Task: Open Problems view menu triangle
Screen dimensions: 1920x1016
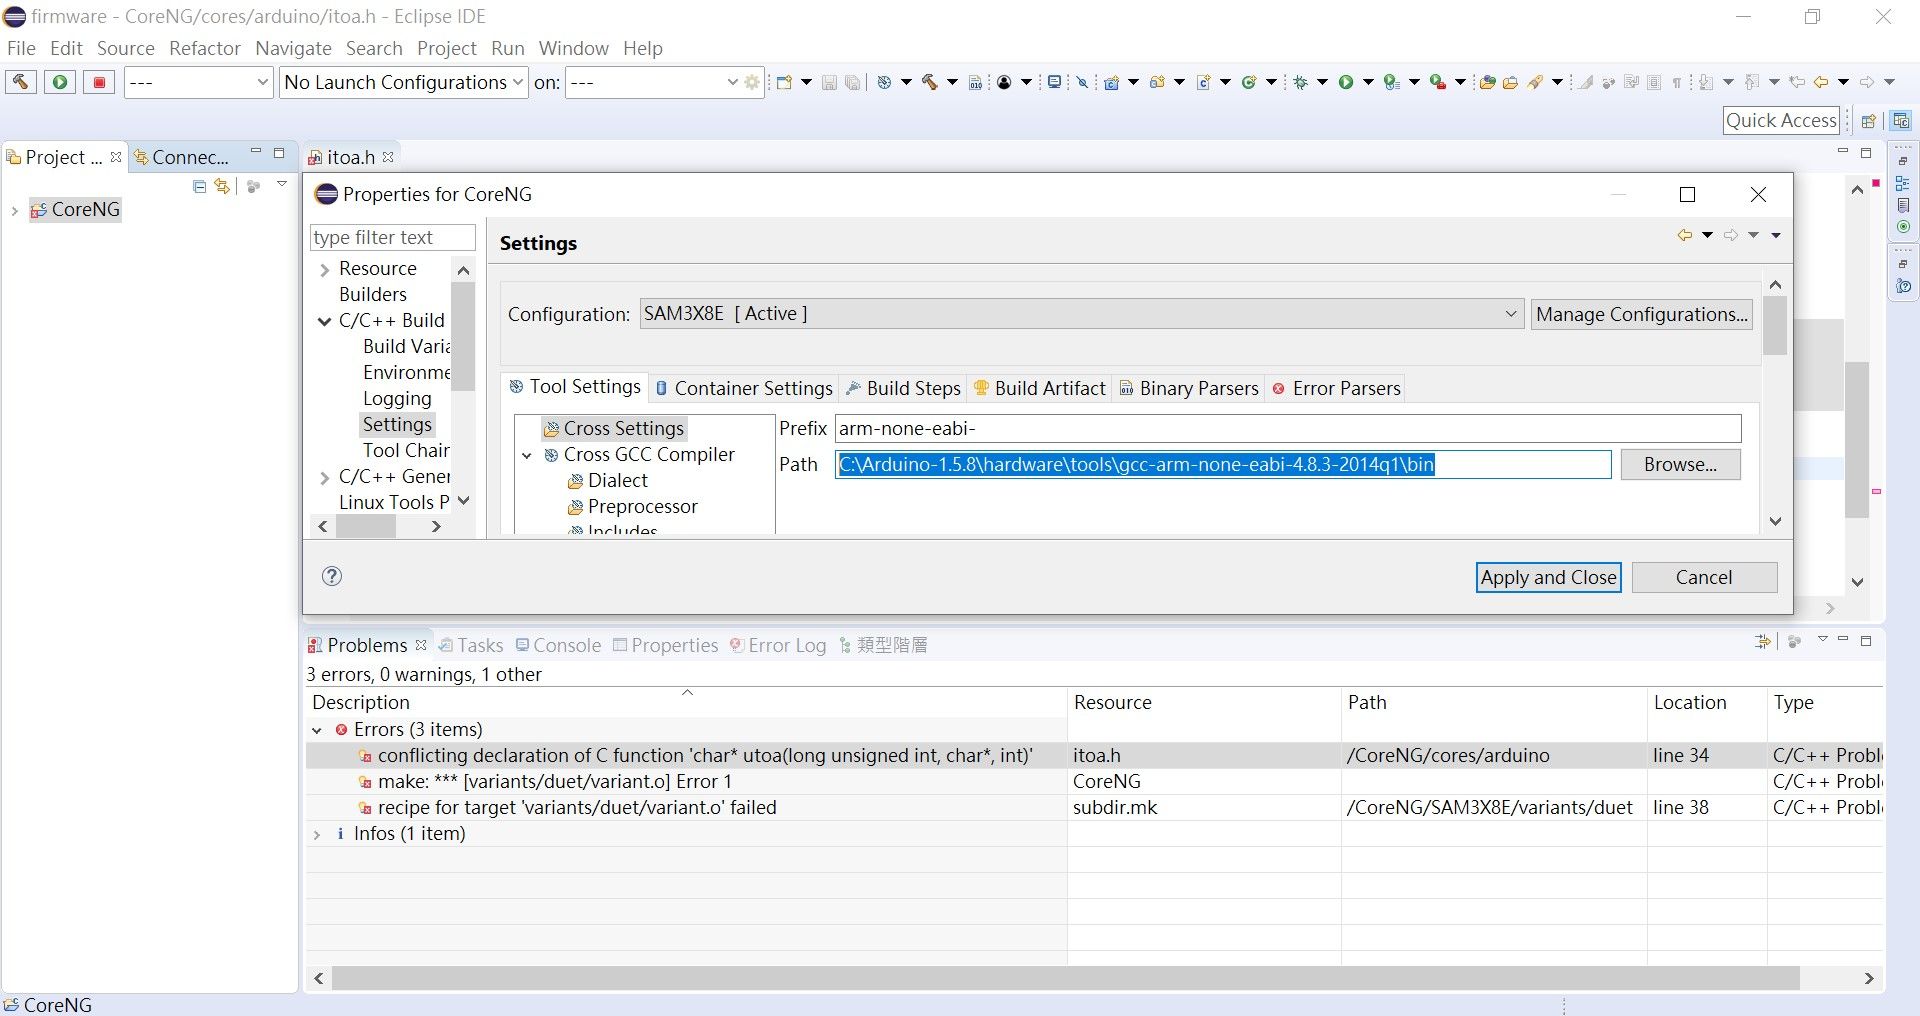Action: (x=1822, y=639)
